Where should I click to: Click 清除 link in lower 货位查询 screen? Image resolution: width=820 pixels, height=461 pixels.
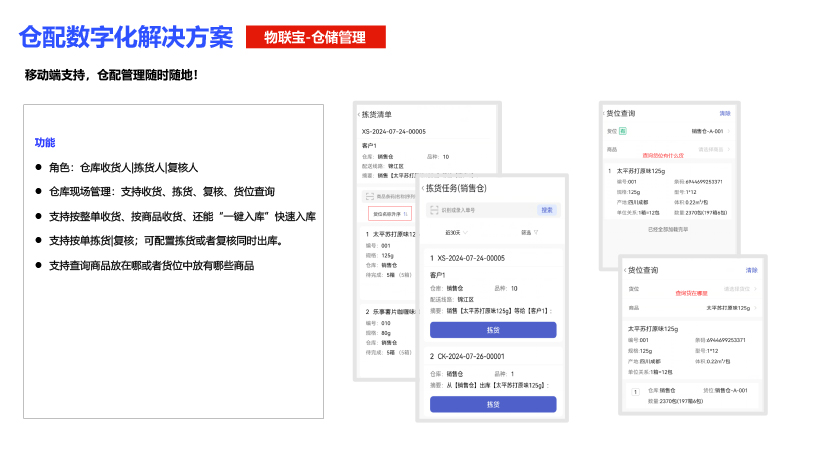751,270
